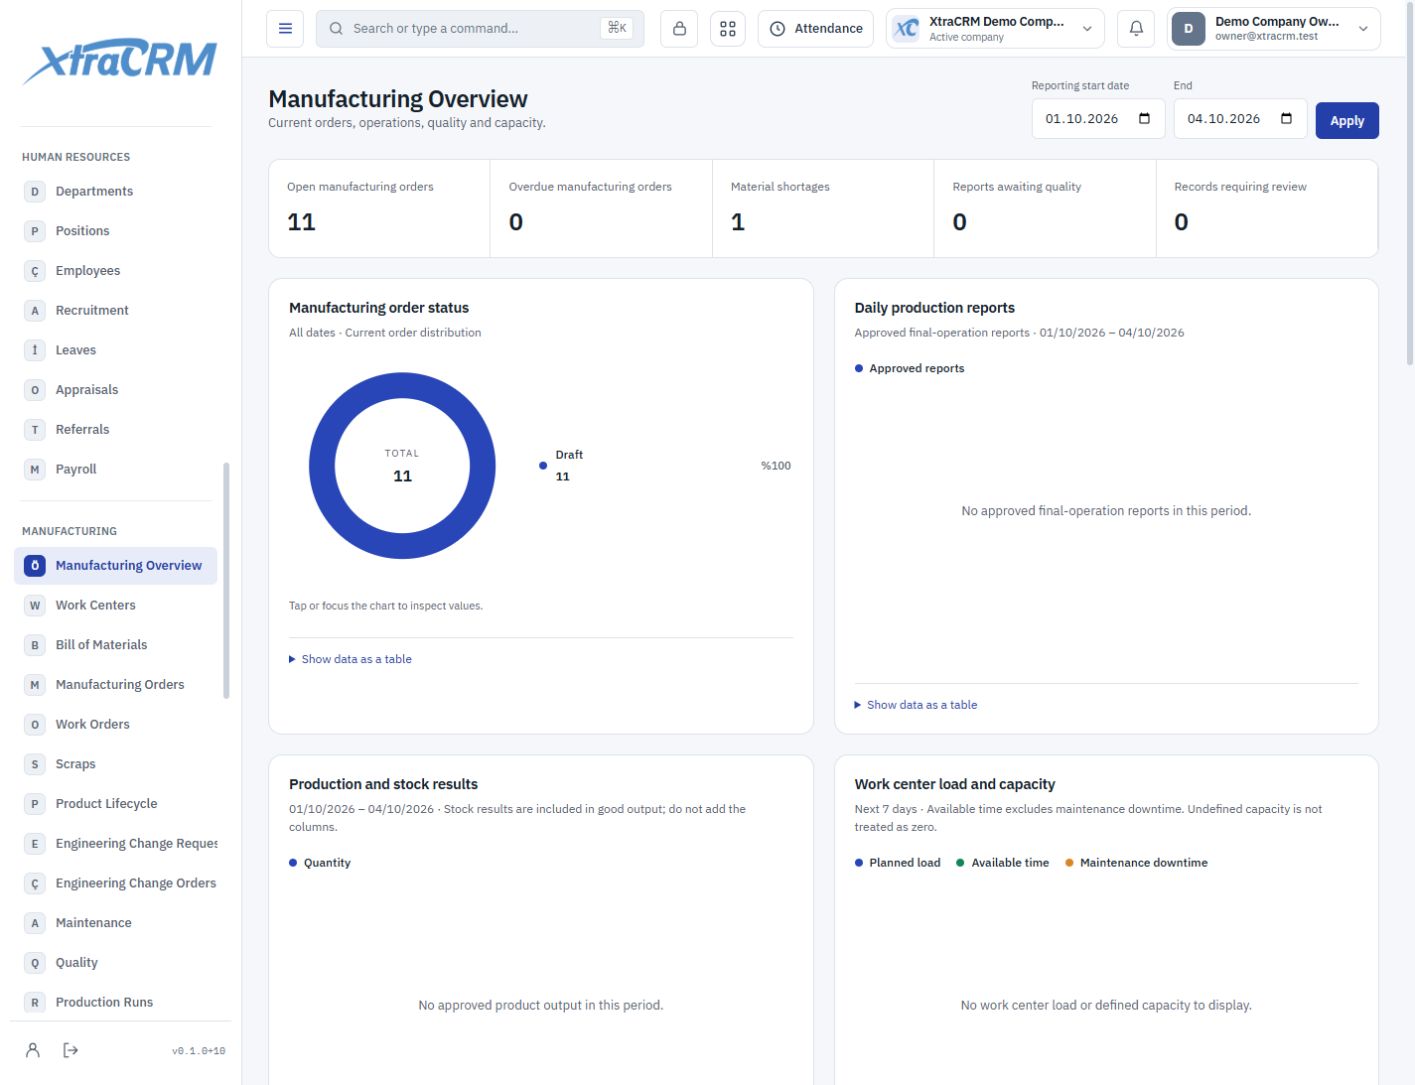This screenshot has height=1085, width=1415.
Task: Click the XC company logo icon
Action: tap(906, 29)
